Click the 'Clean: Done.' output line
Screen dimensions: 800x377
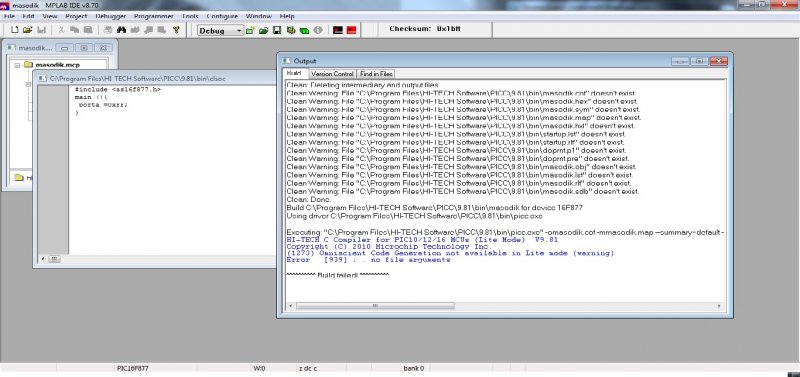309,200
